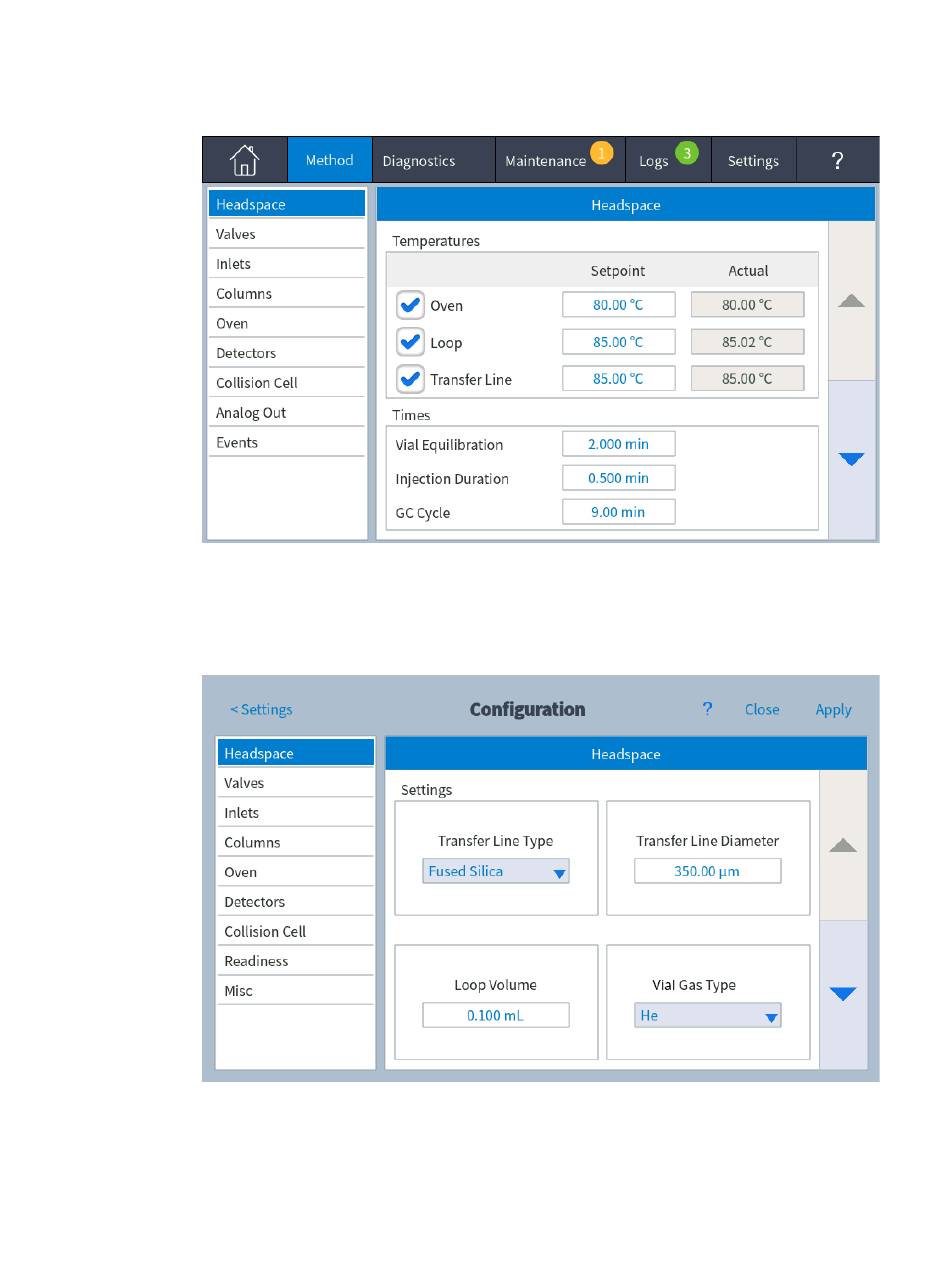The height and width of the screenshot is (1267, 950).
Task: Edit the Vial Equilibration time field
Action: coord(618,444)
